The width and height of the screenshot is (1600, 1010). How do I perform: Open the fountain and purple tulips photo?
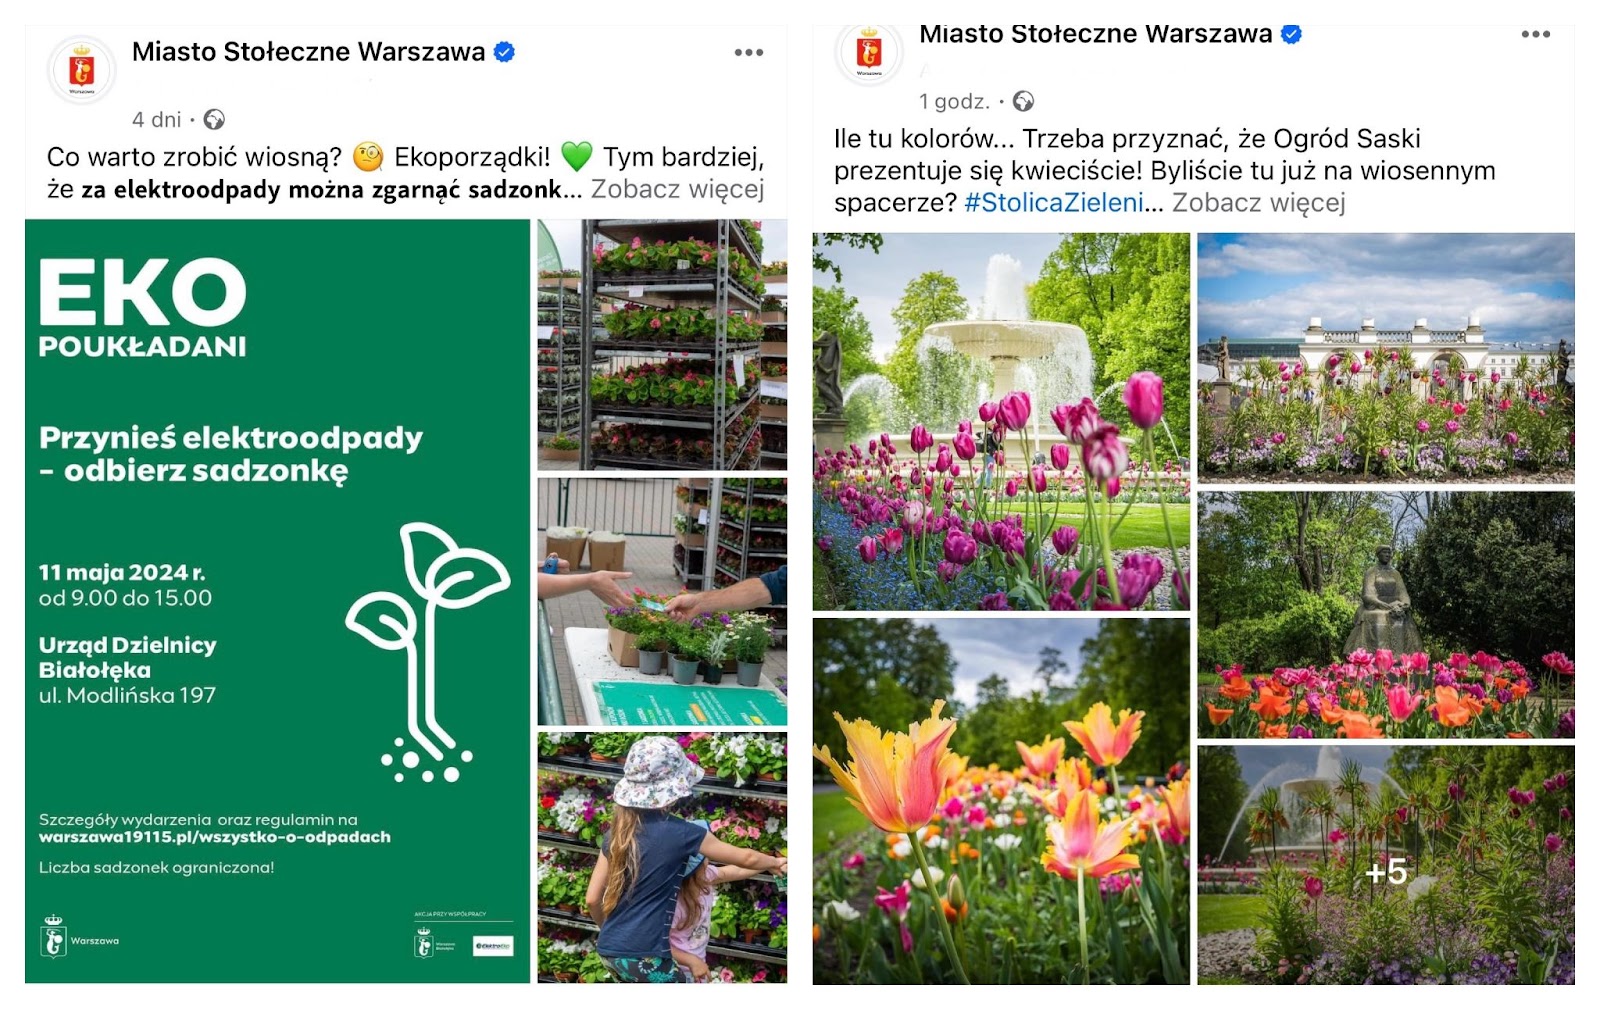pos(1001,422)
